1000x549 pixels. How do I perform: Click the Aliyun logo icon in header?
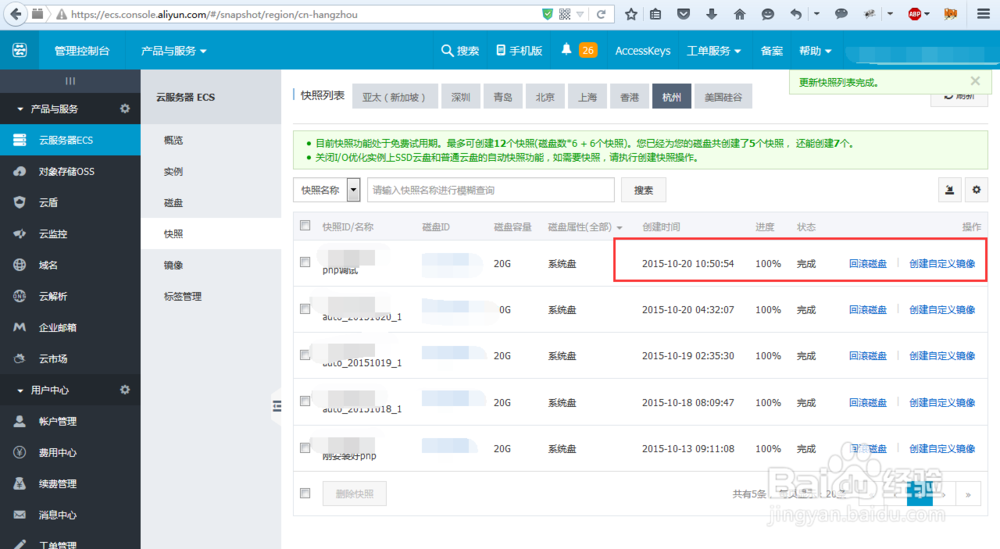[20, 50]
